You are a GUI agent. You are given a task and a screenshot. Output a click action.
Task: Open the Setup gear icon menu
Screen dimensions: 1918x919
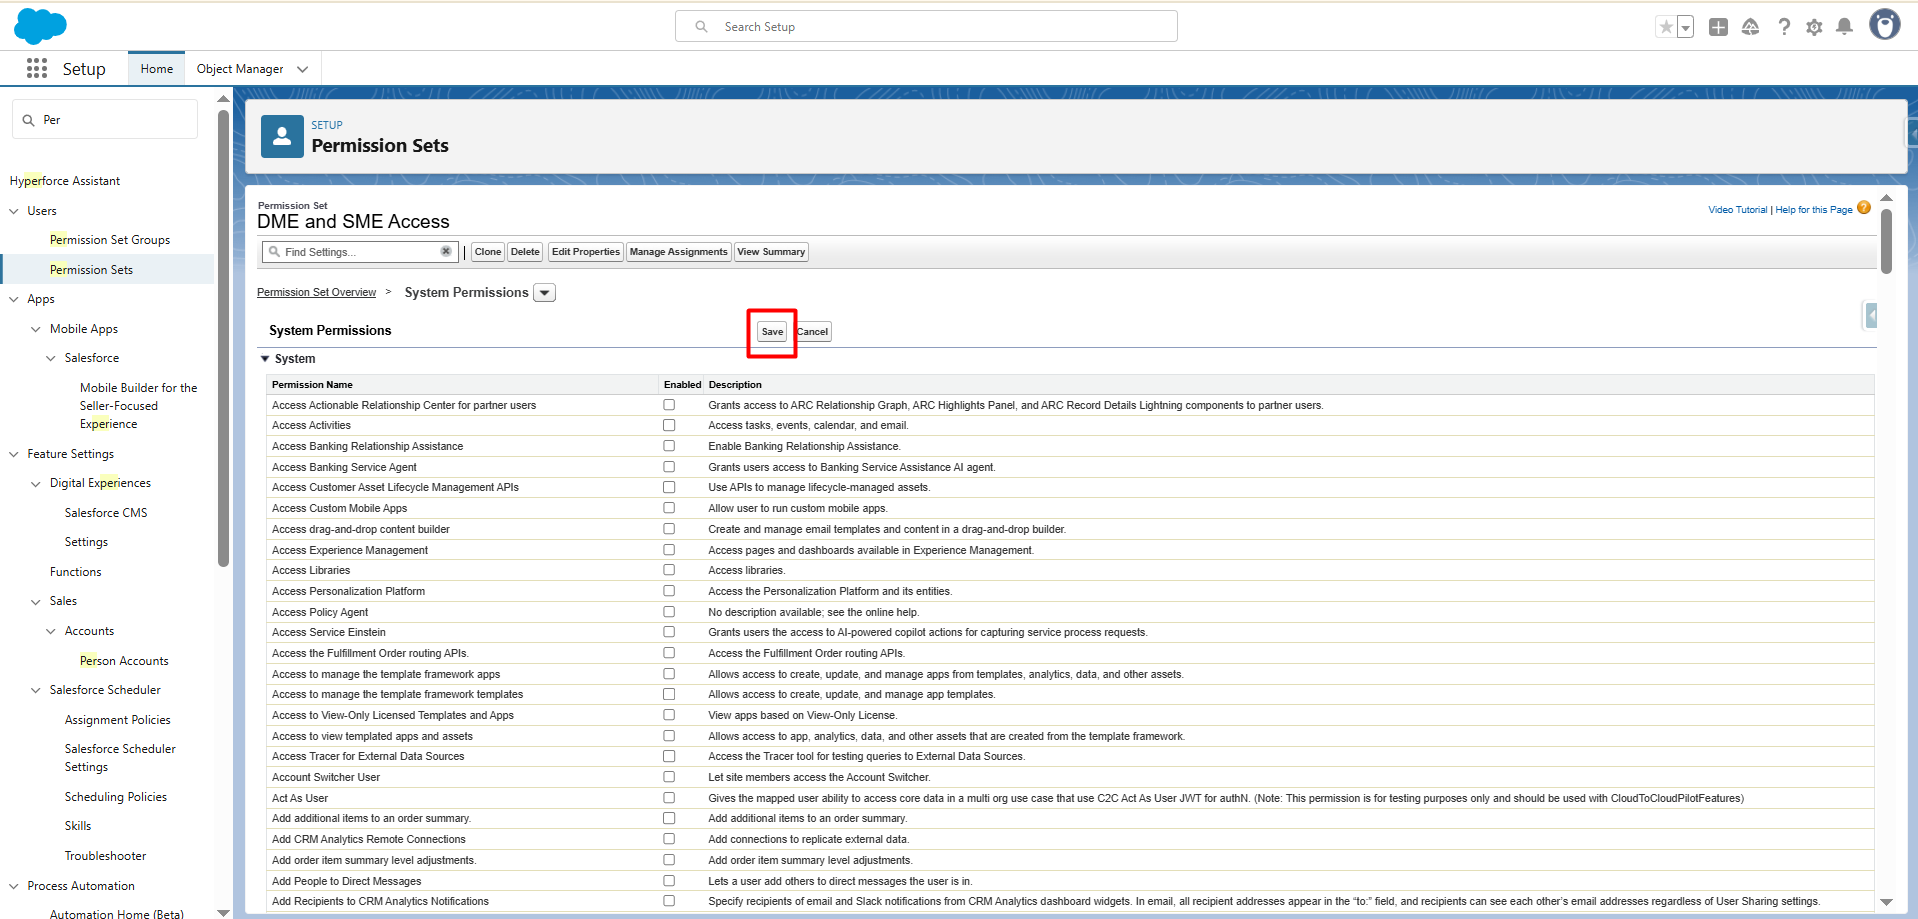[1814, 27]
